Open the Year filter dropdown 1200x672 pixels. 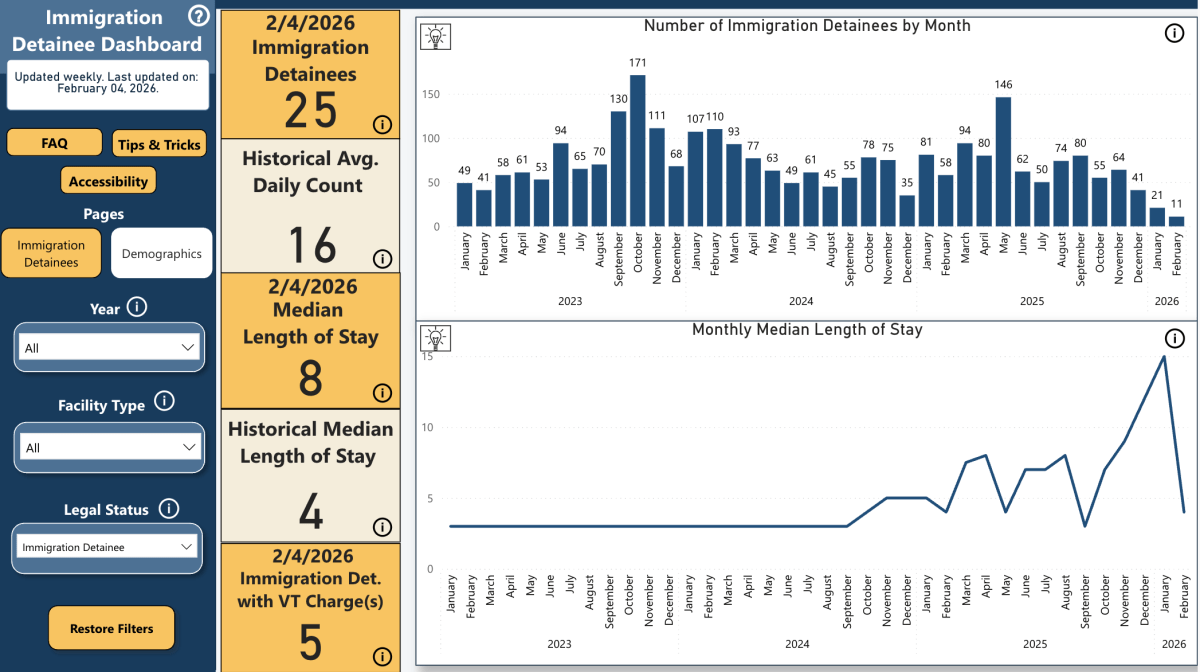point(109,346)
